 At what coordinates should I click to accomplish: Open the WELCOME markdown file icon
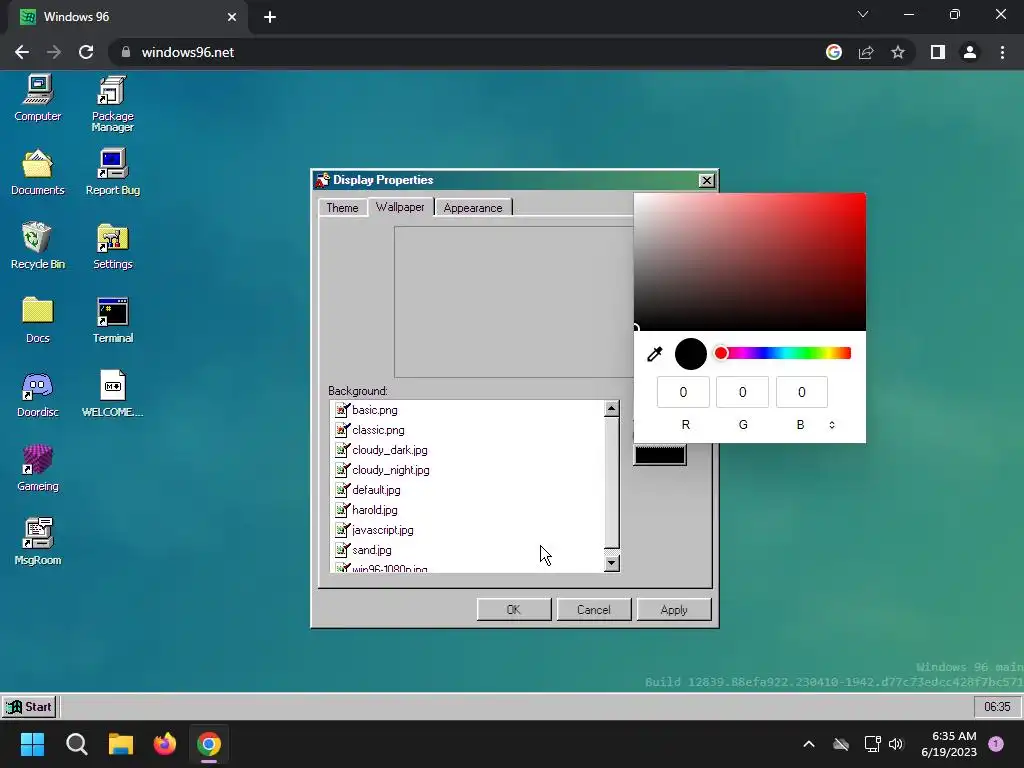click(112, 394)
